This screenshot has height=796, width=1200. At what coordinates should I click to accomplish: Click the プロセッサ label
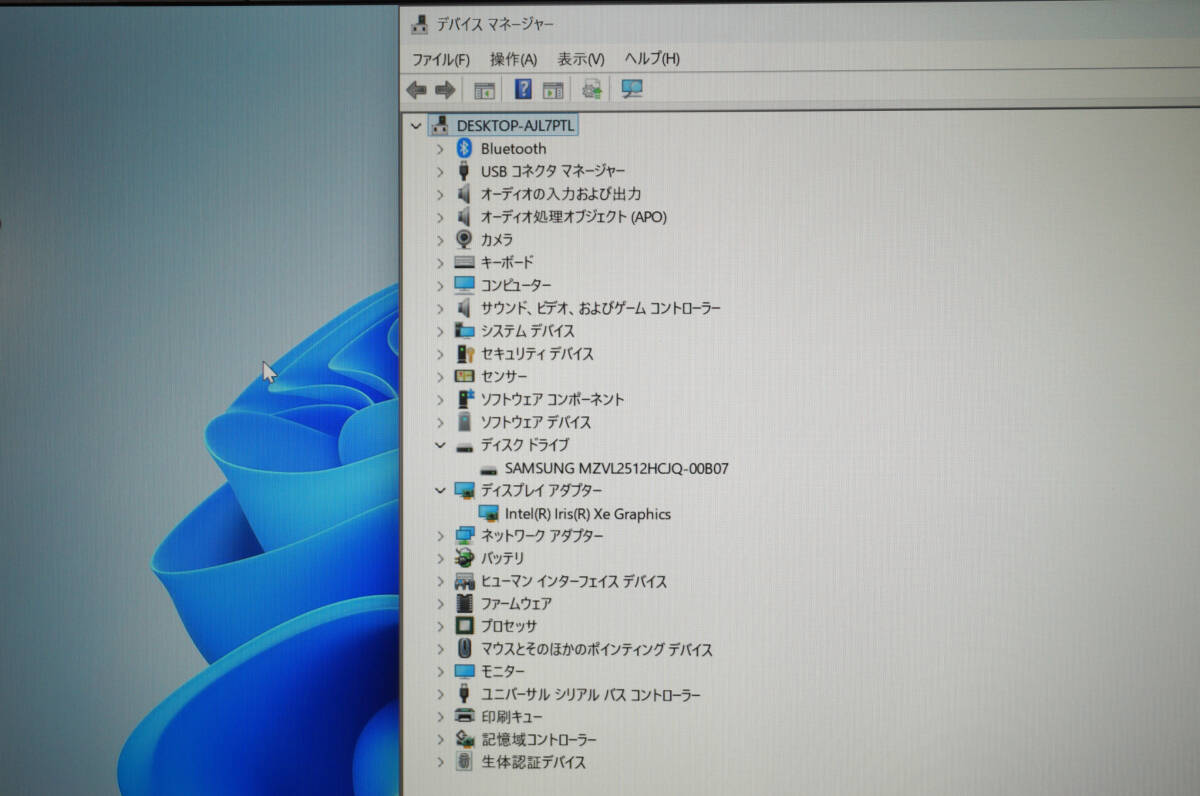click(509, 626)
